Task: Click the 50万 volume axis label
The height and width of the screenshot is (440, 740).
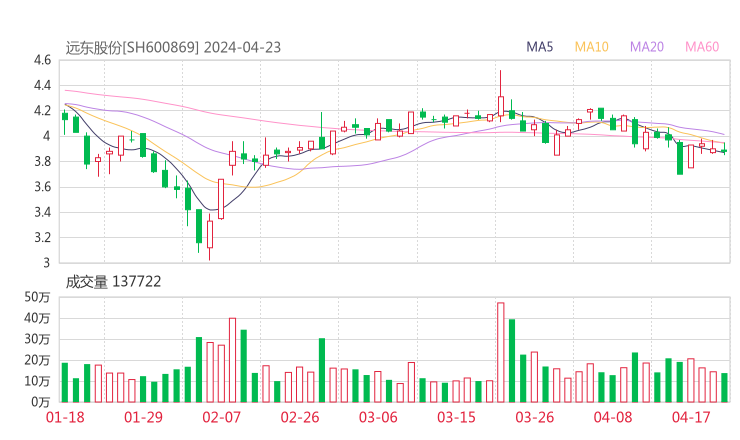Action: [37, 297]
